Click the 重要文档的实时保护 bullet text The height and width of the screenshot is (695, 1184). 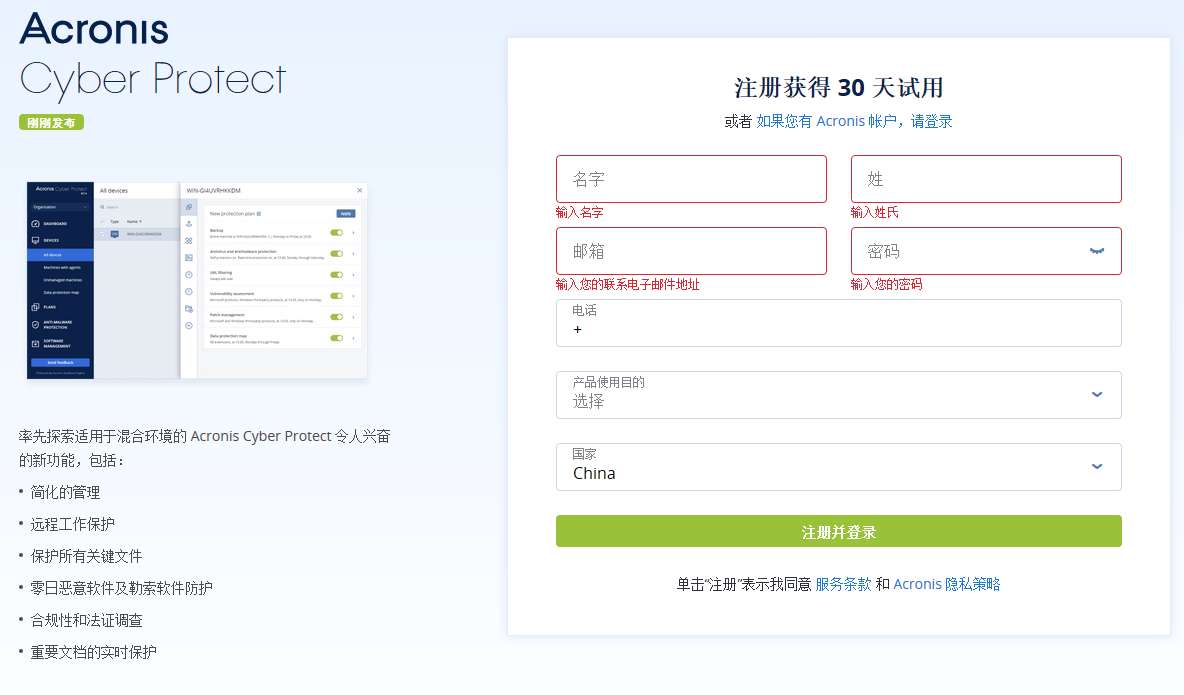tap(94, 652)
